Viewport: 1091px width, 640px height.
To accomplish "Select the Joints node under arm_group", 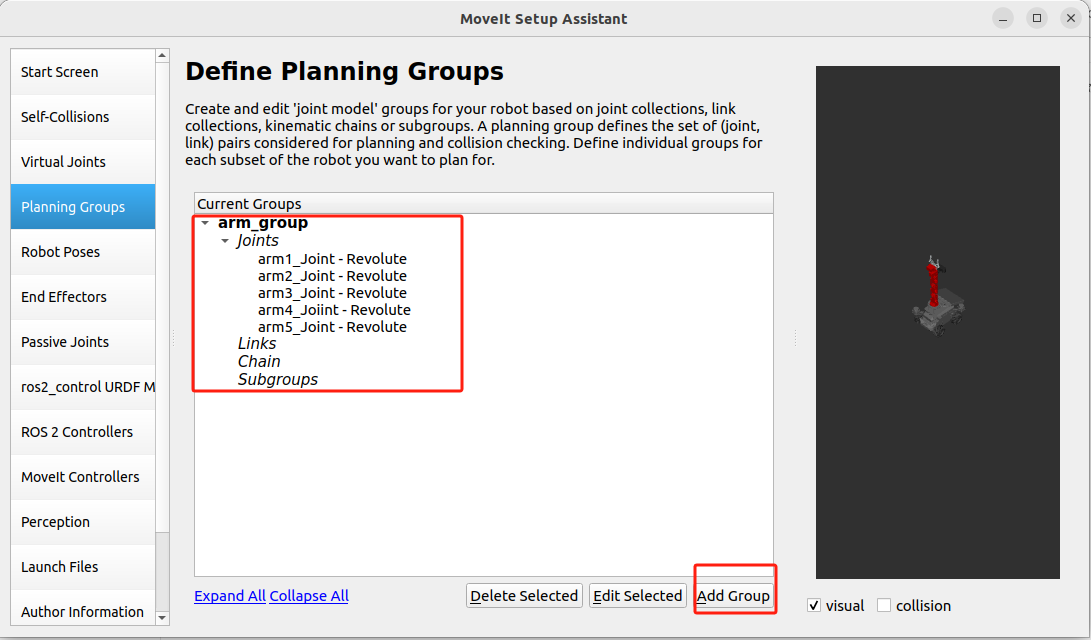I will pos(257,241).
